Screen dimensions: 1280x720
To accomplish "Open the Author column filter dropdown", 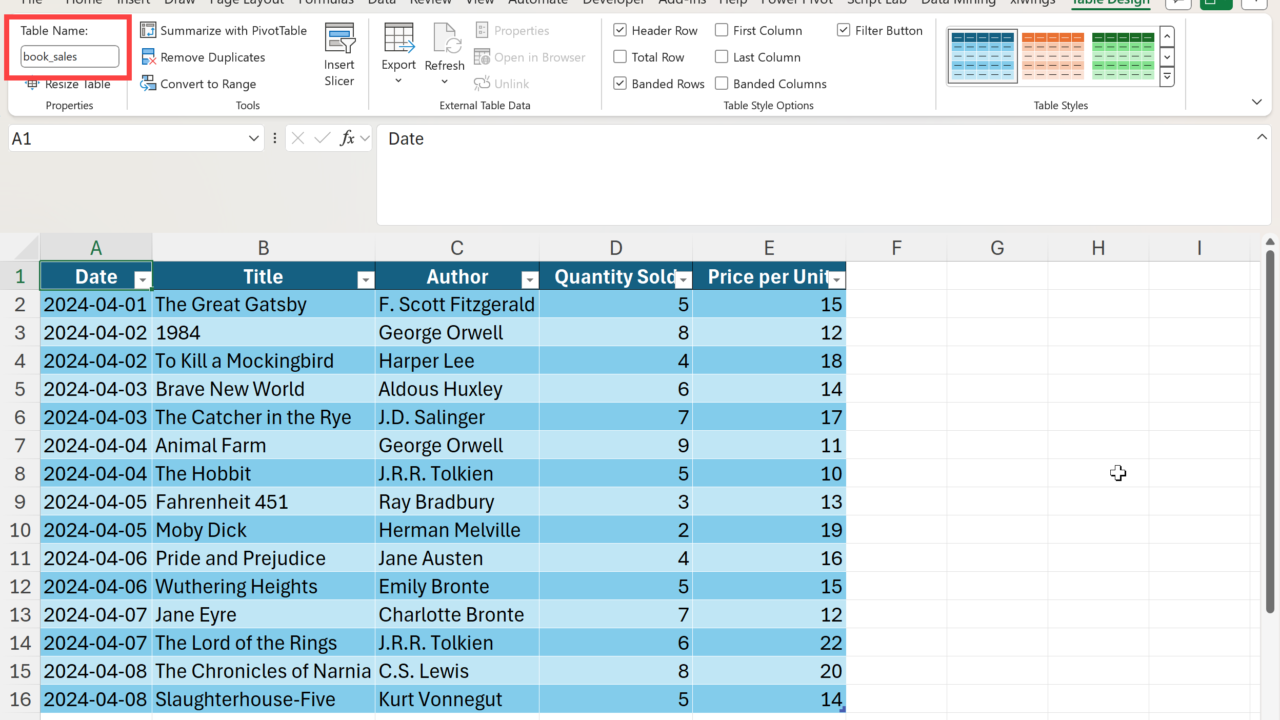I will click(530, 280).
